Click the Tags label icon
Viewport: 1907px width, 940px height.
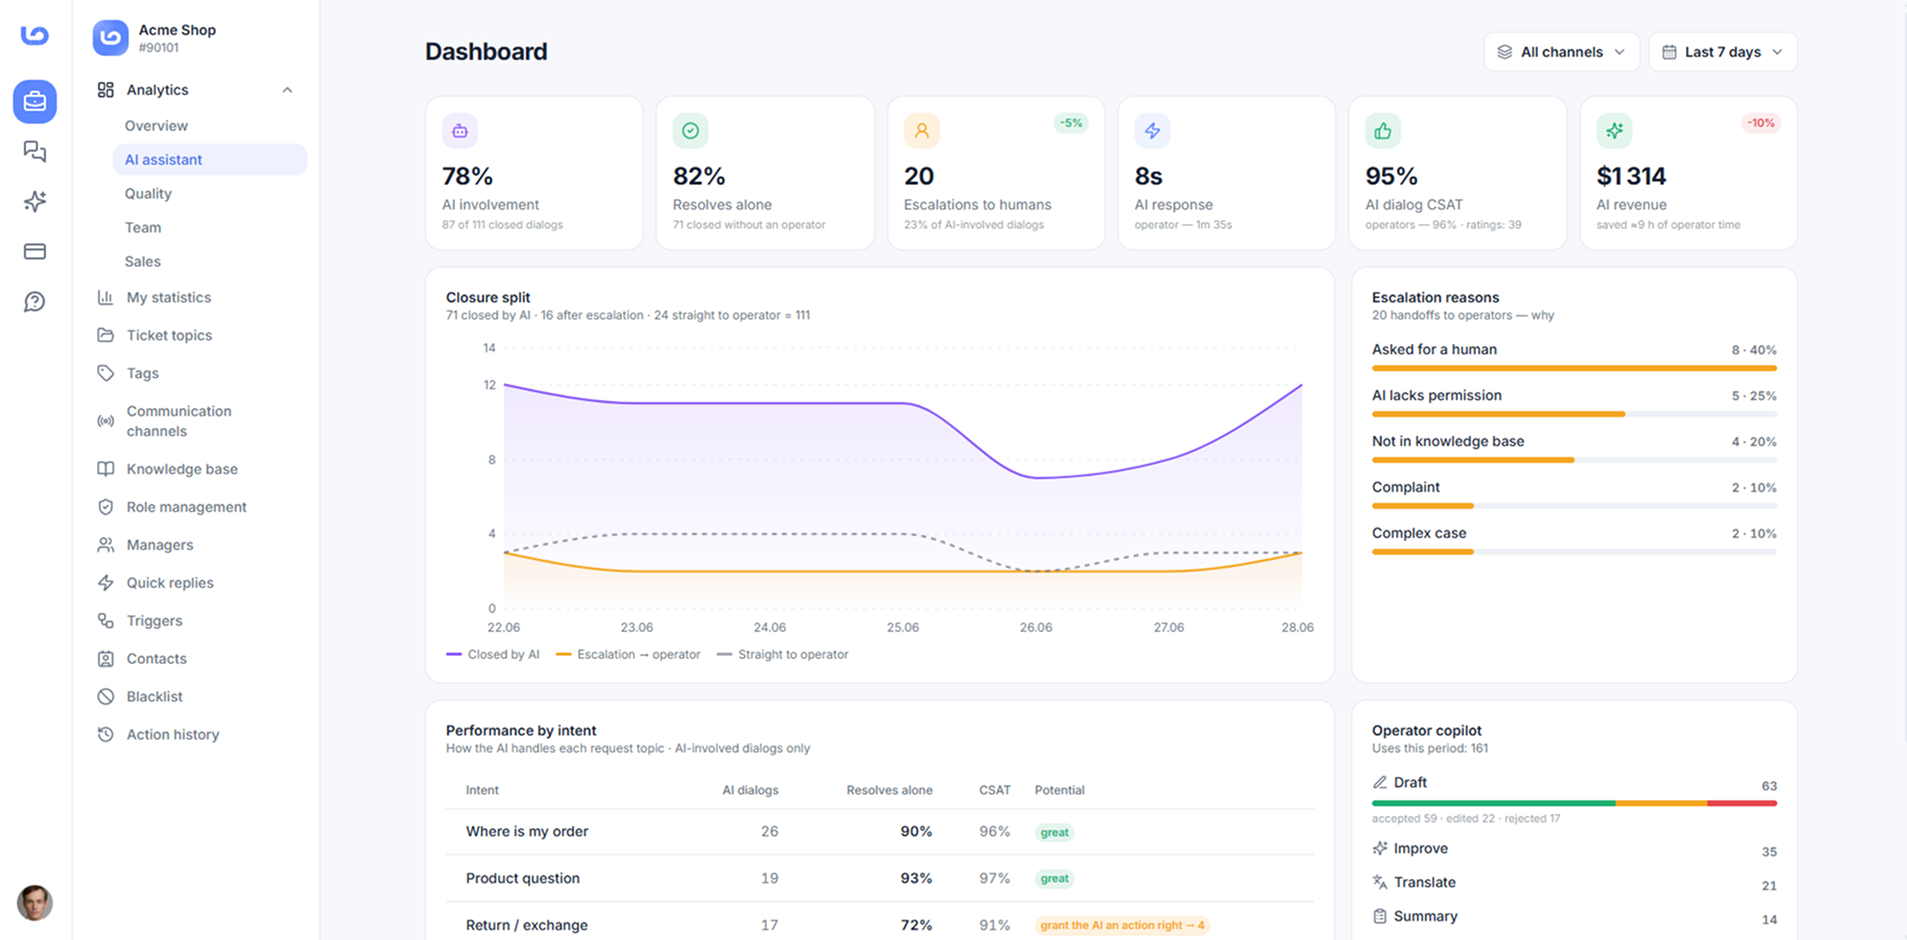coord(105,373)
